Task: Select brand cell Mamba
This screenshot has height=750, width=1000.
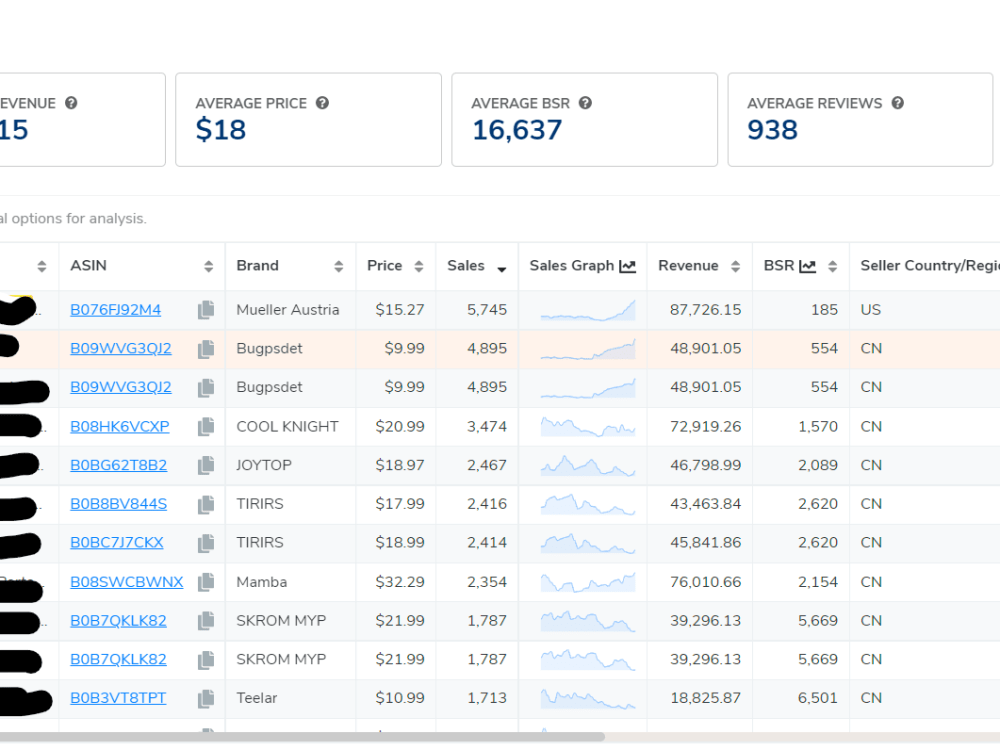Action: [261, 582]
